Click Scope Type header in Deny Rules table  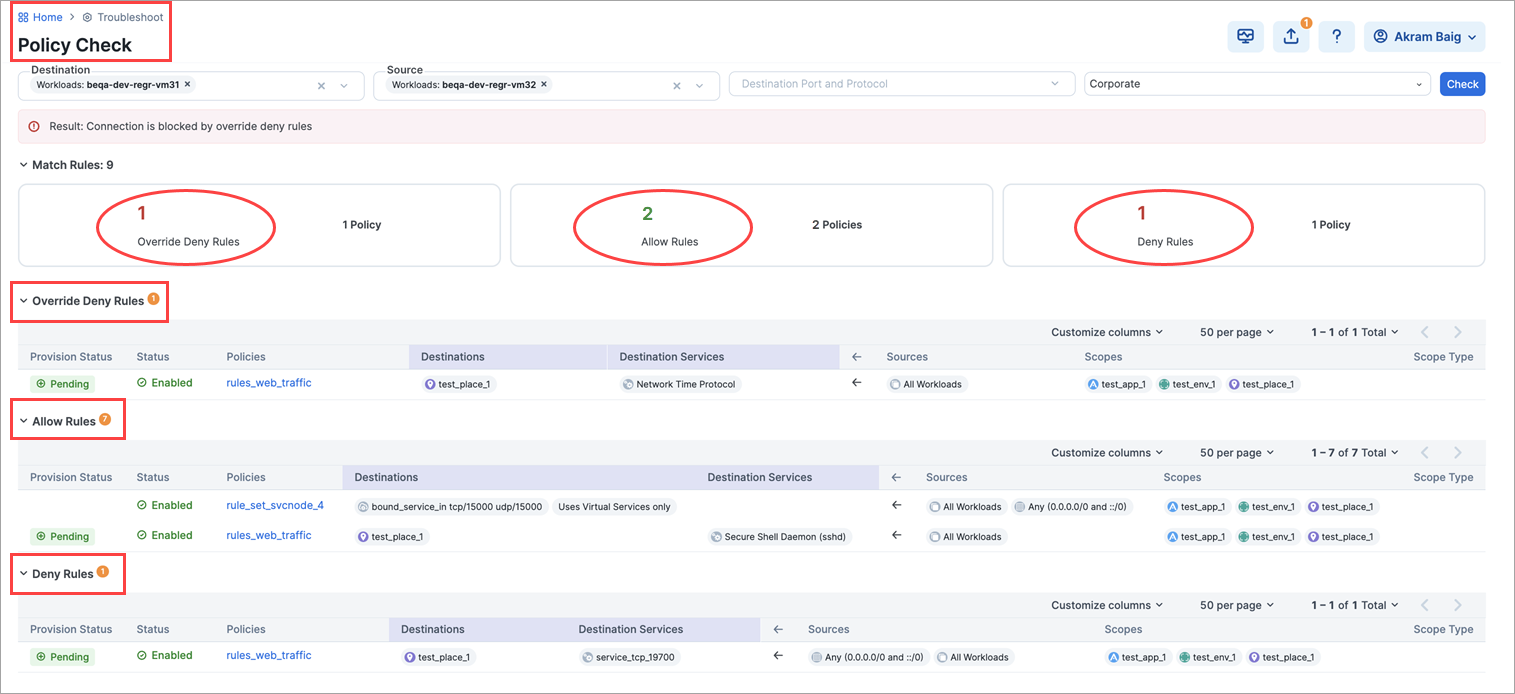pyautogui.click(x=1443, y=630)
